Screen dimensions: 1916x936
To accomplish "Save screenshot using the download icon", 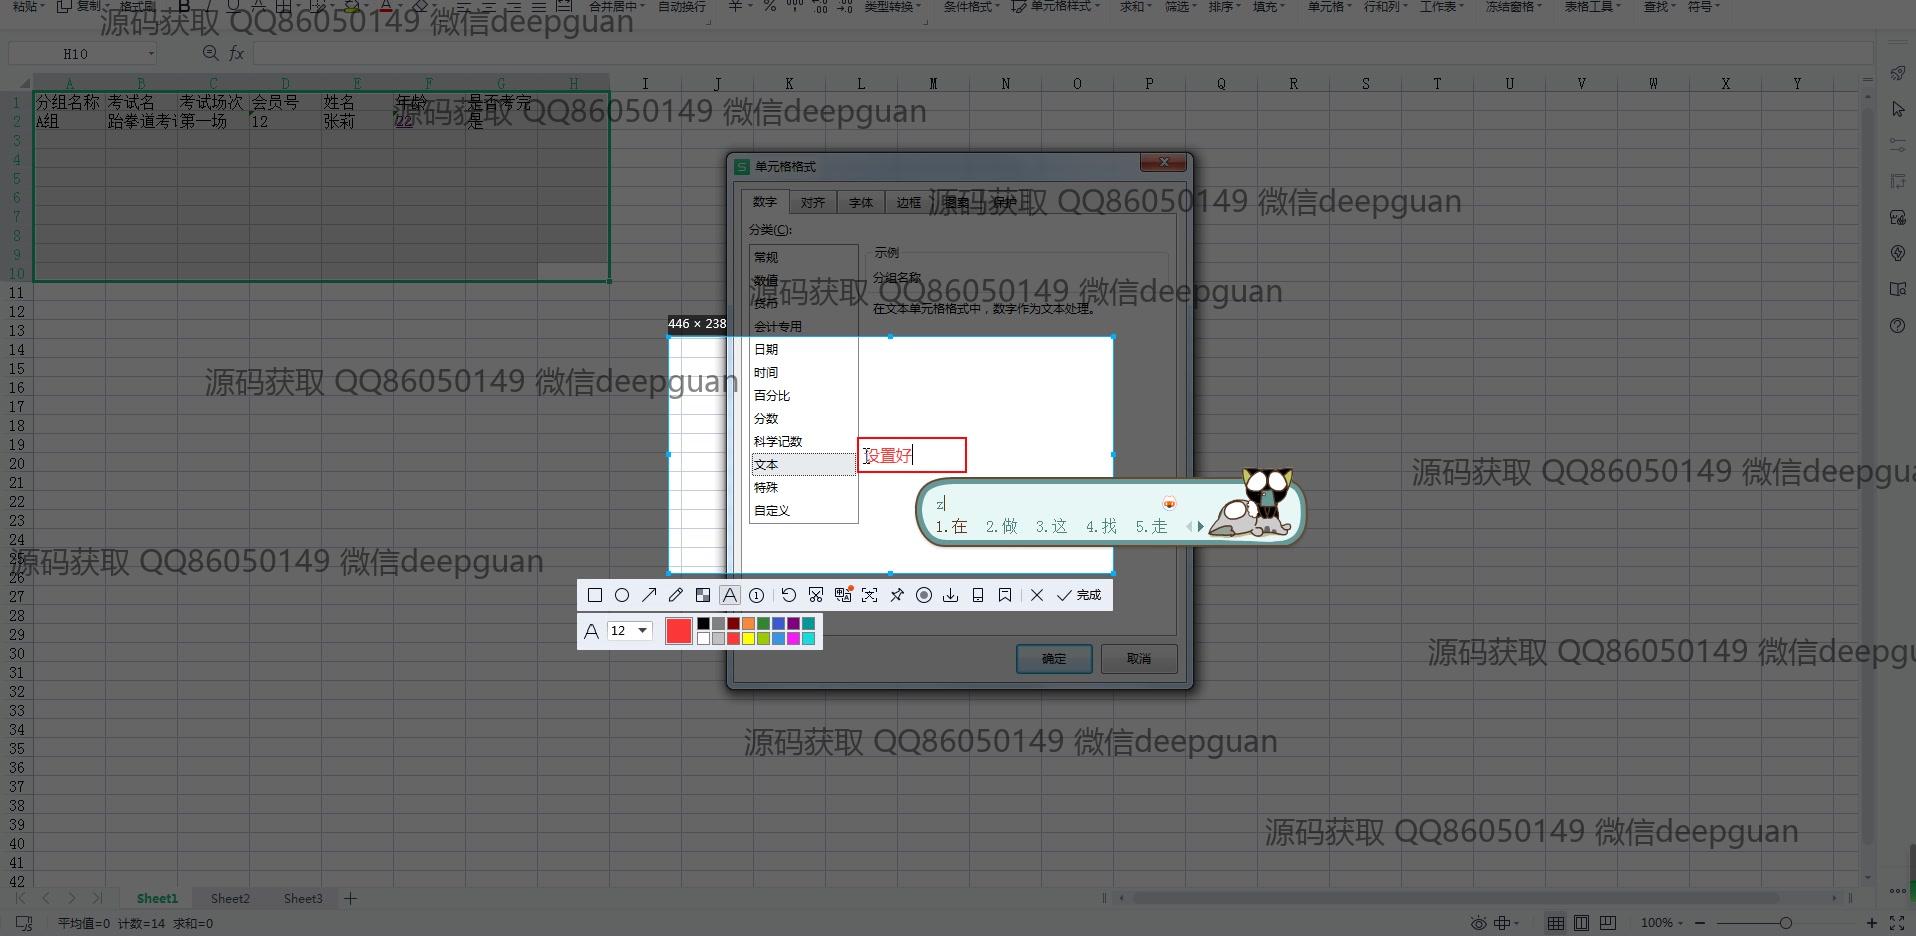I will [x=951, y=595].
